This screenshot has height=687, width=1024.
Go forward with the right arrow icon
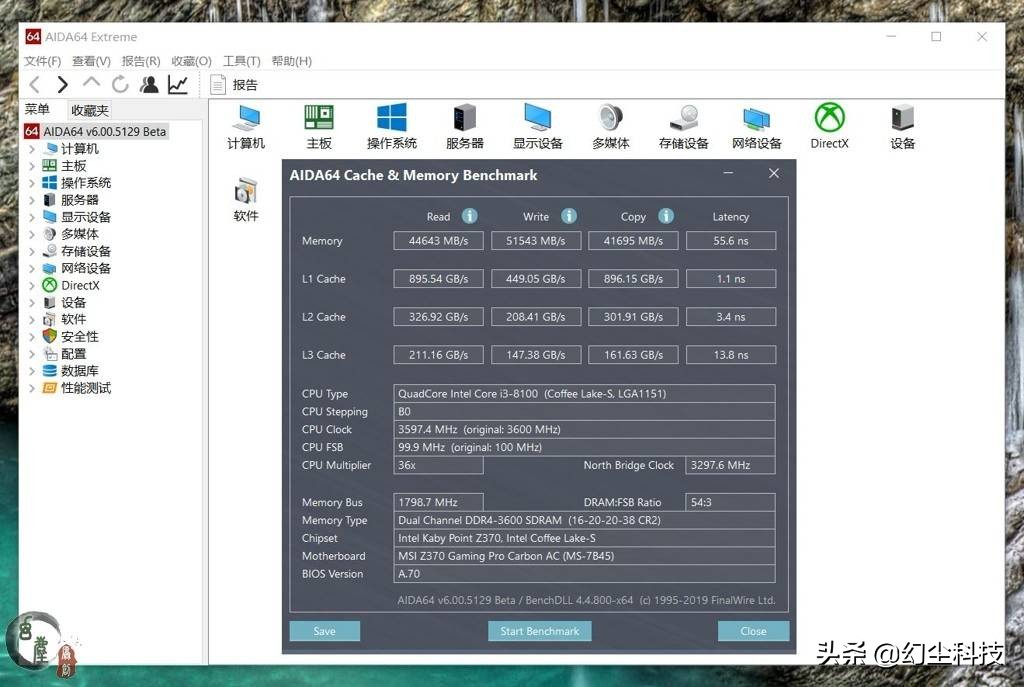(63, 84)
